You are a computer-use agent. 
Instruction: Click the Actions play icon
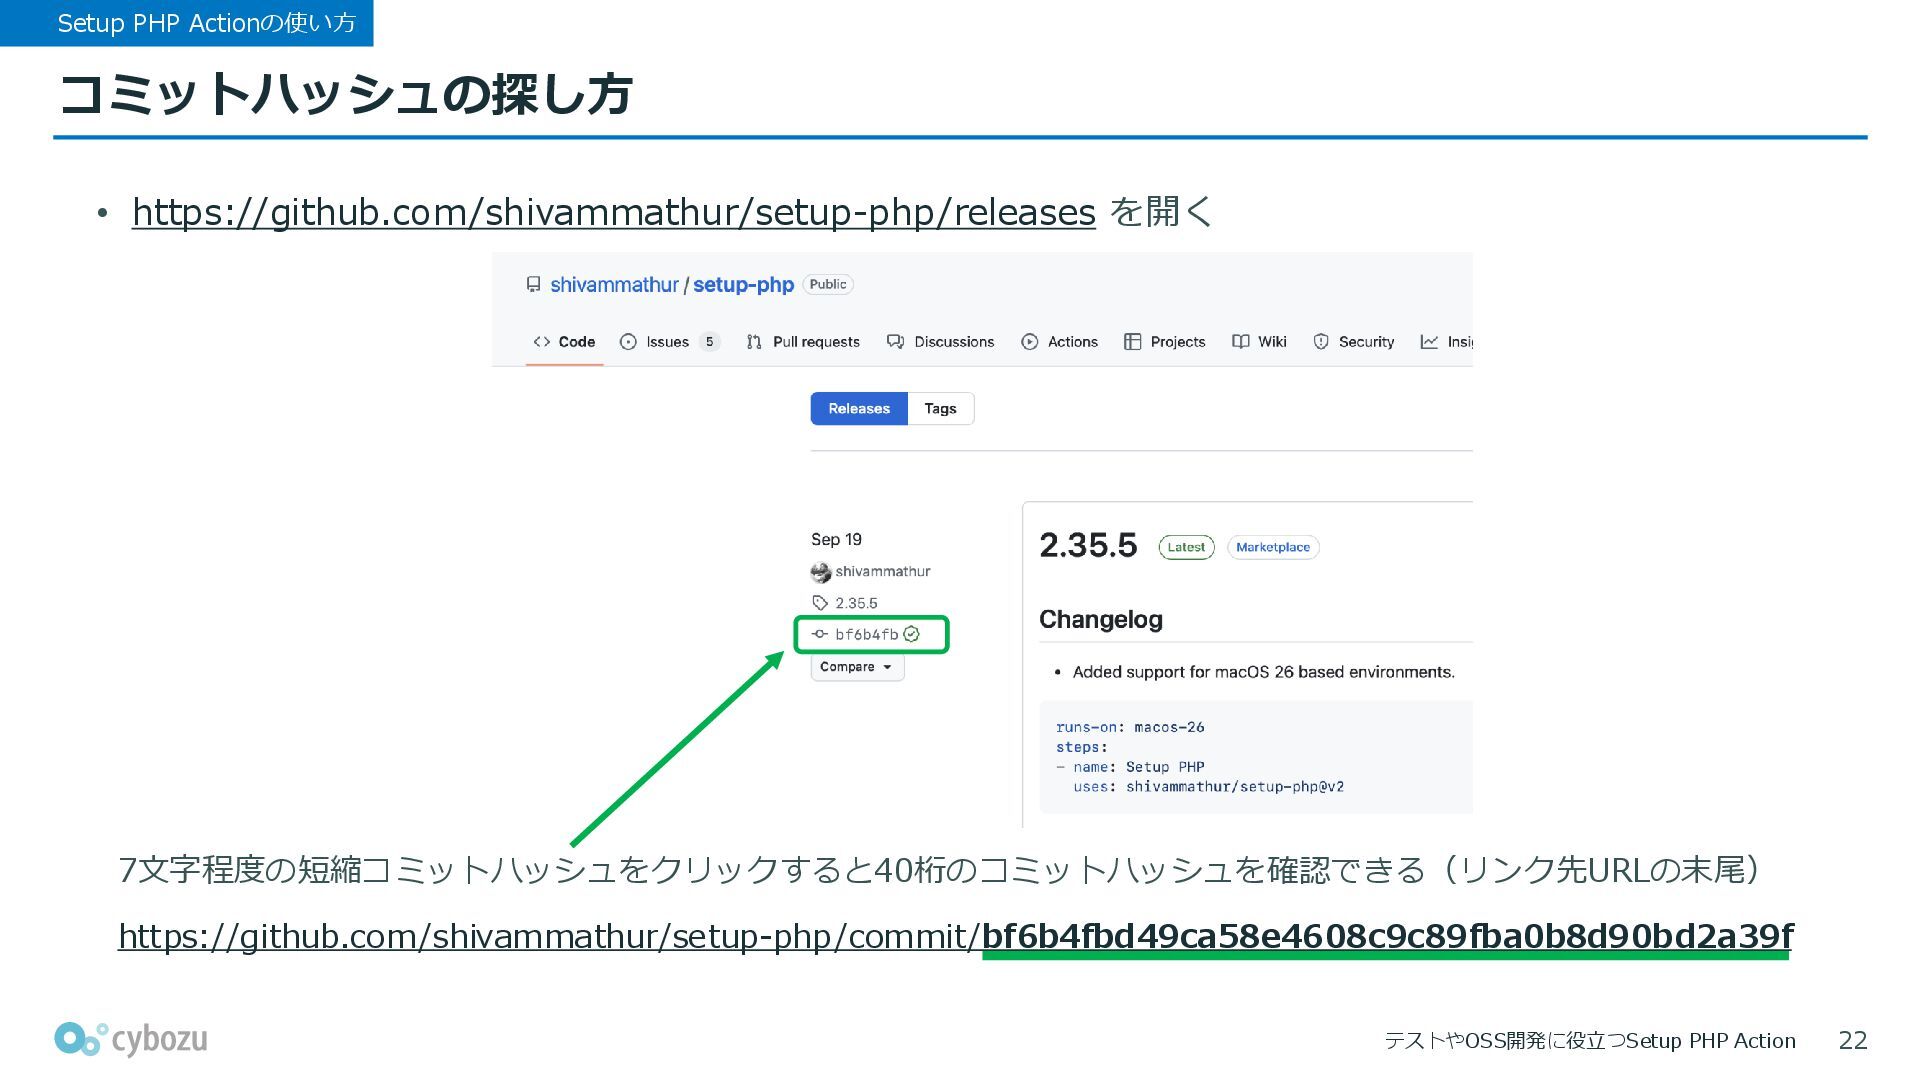click(x=1029, y=342)
